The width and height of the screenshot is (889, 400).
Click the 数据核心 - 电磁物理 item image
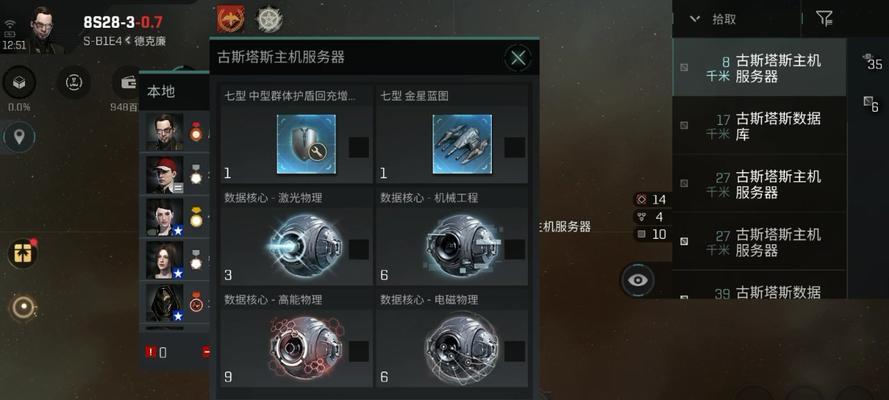pos(462,346)
